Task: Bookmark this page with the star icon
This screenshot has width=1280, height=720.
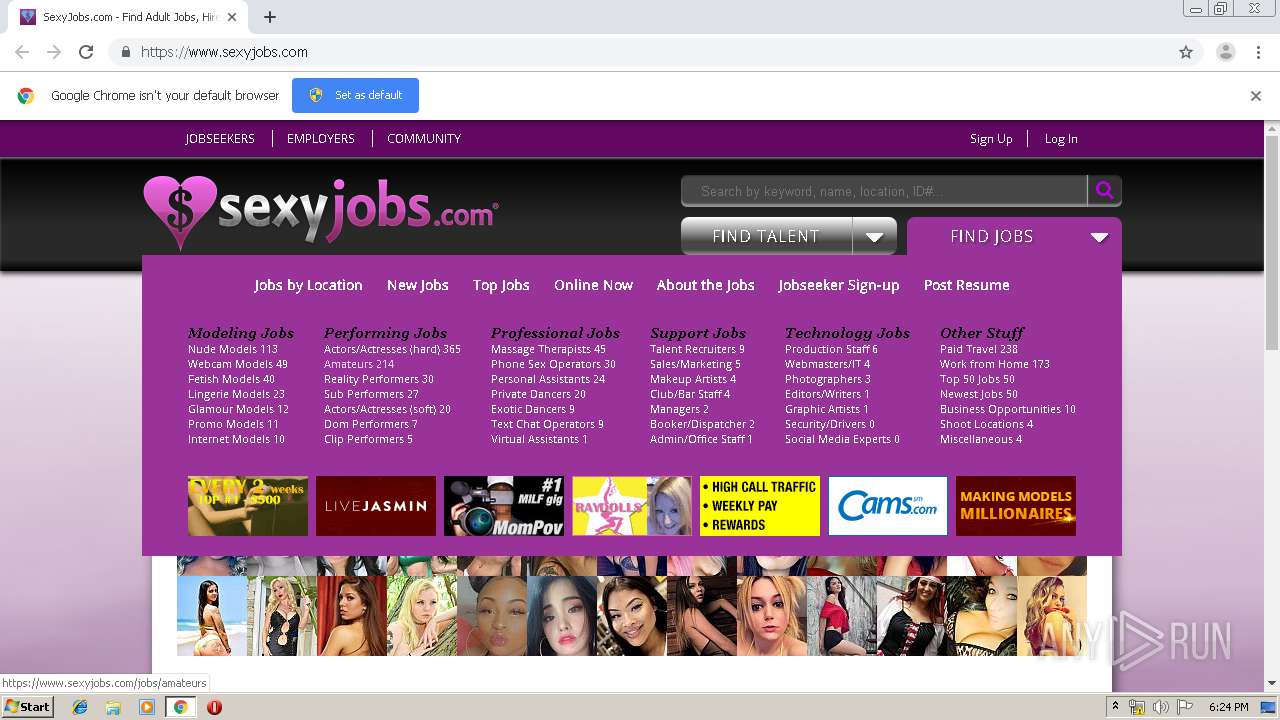Action: point(1186,52)
